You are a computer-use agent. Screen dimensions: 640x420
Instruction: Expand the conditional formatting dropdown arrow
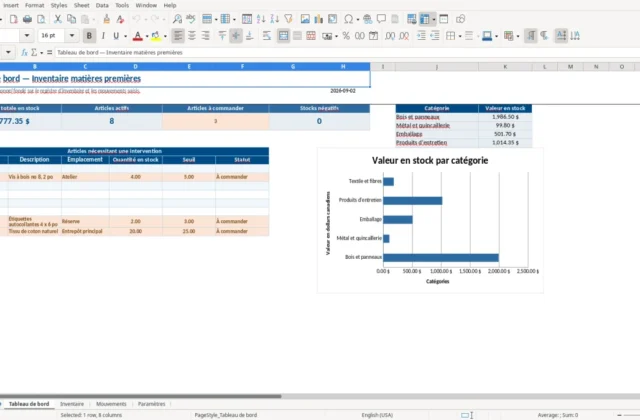(518, 36)
